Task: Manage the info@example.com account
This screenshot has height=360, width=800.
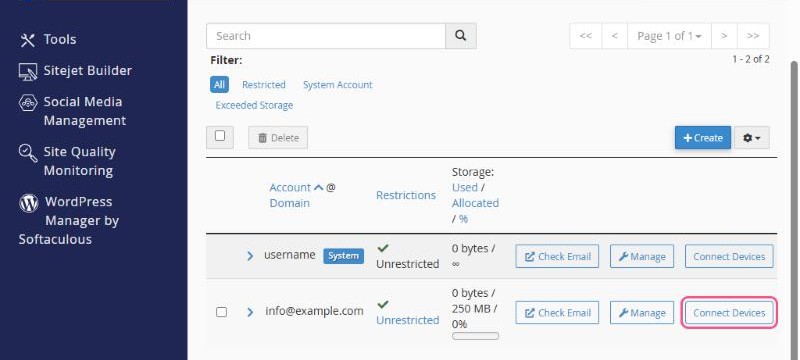Action: point(642,313)
